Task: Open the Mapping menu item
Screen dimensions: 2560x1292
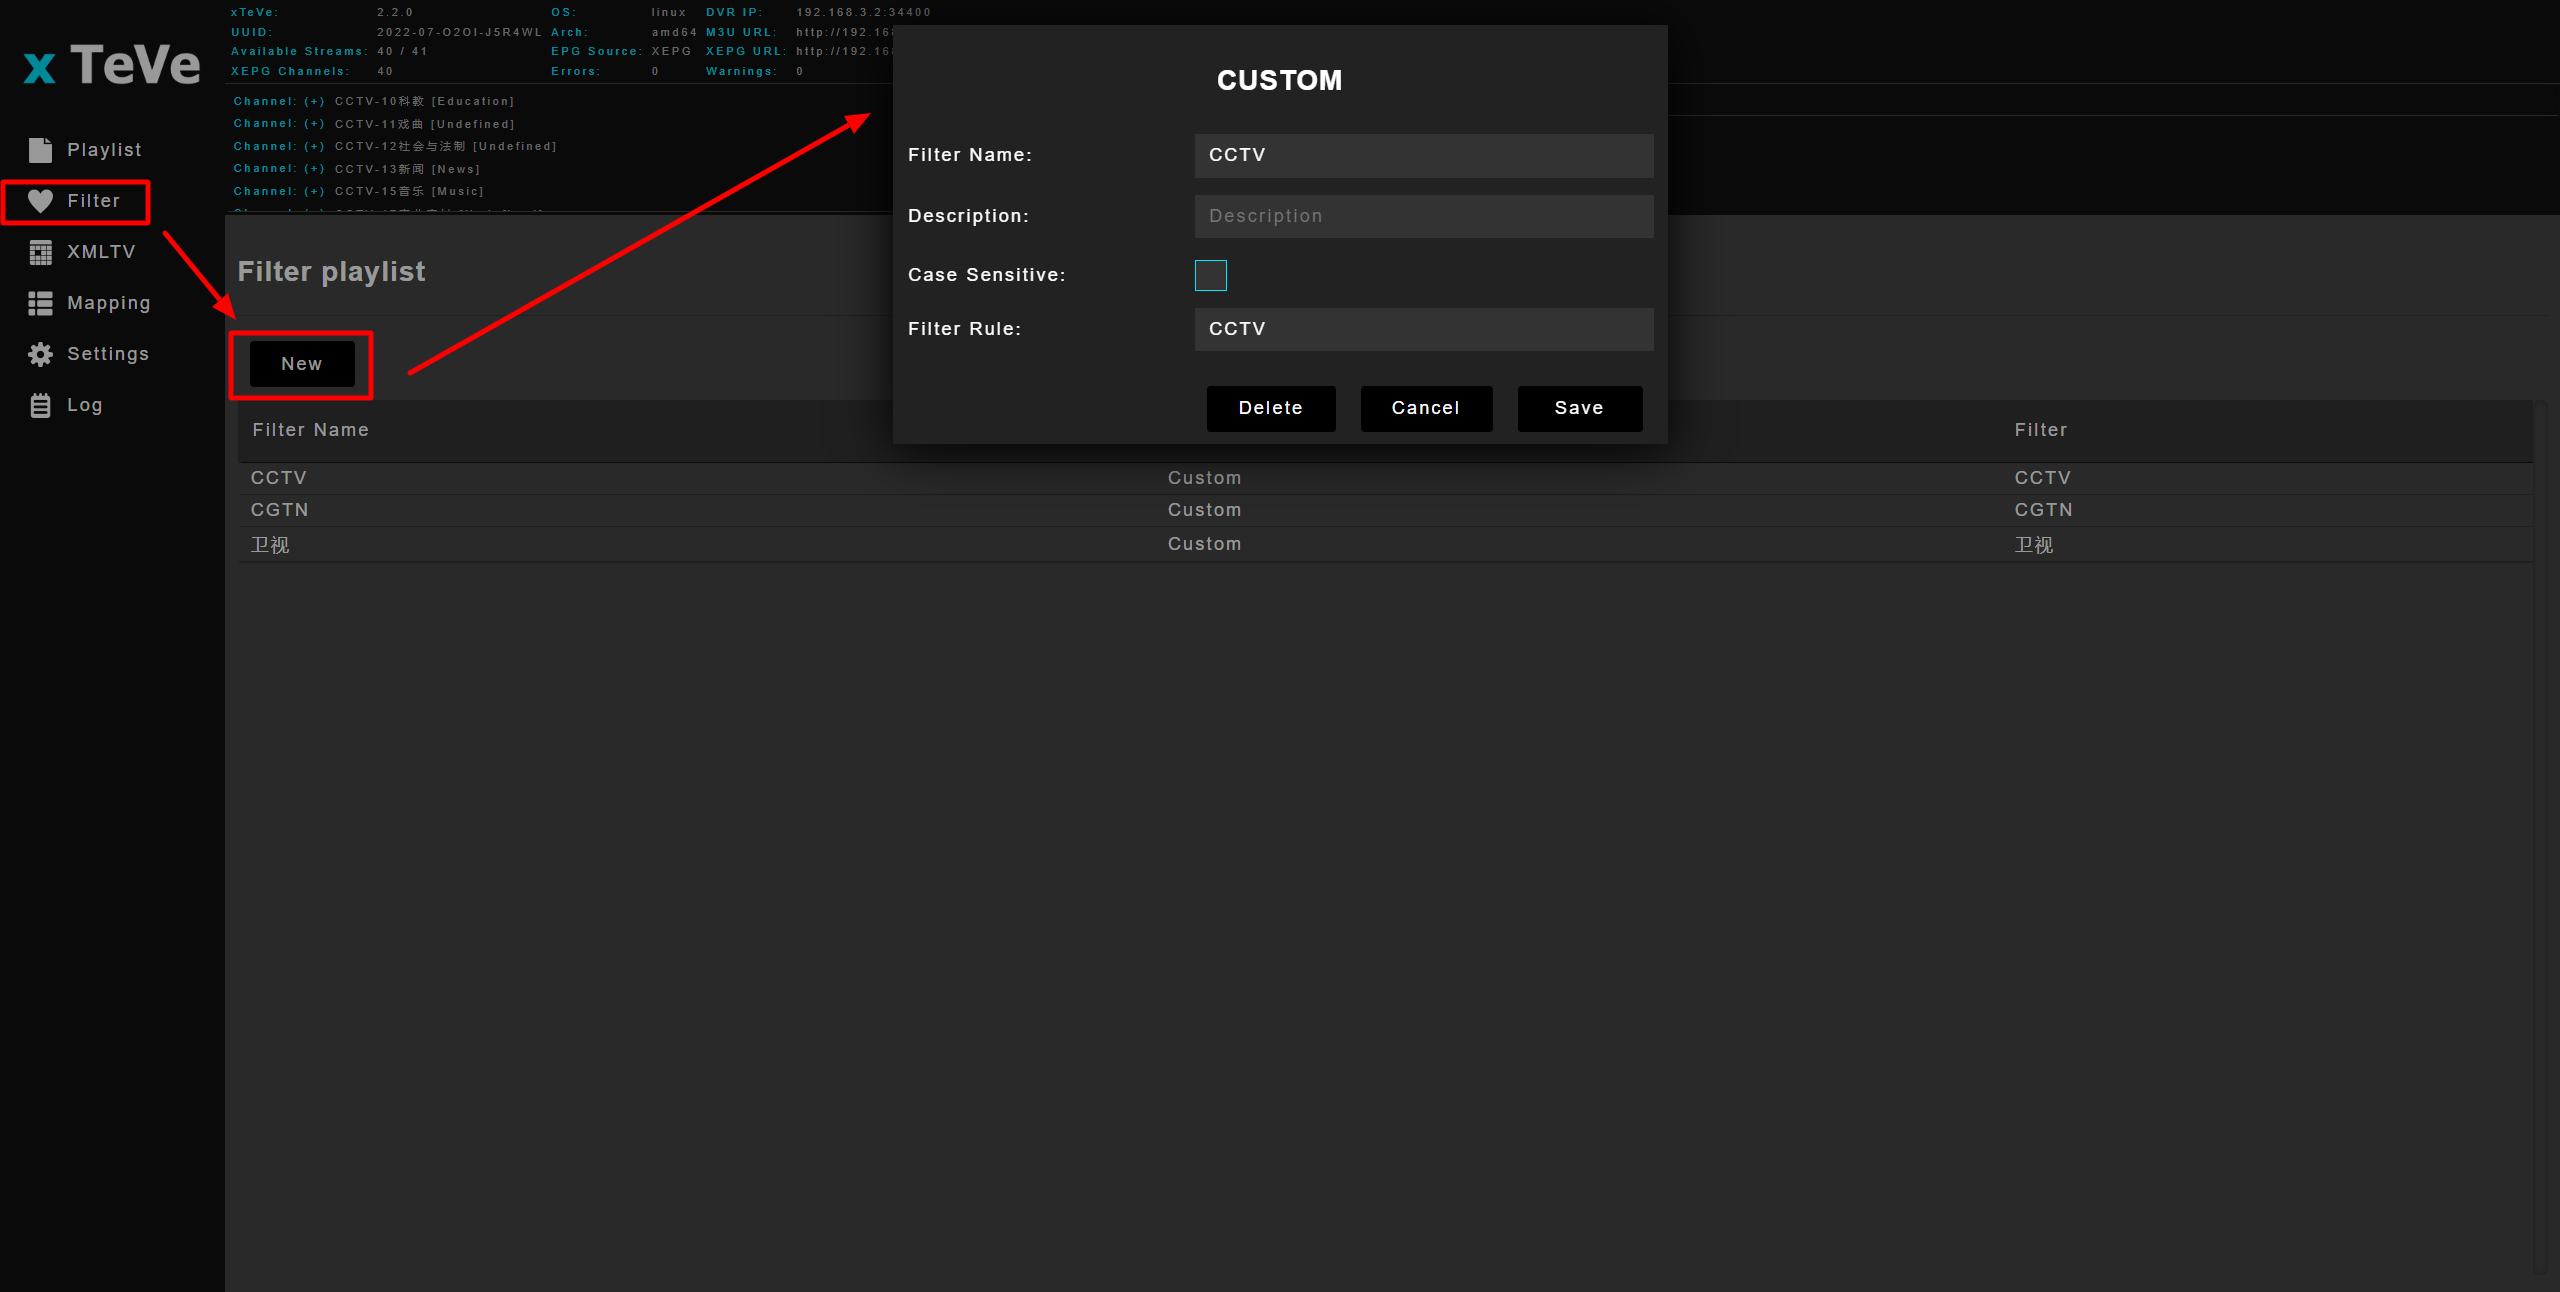Action: pyautogui.click(x=108, y=303)
